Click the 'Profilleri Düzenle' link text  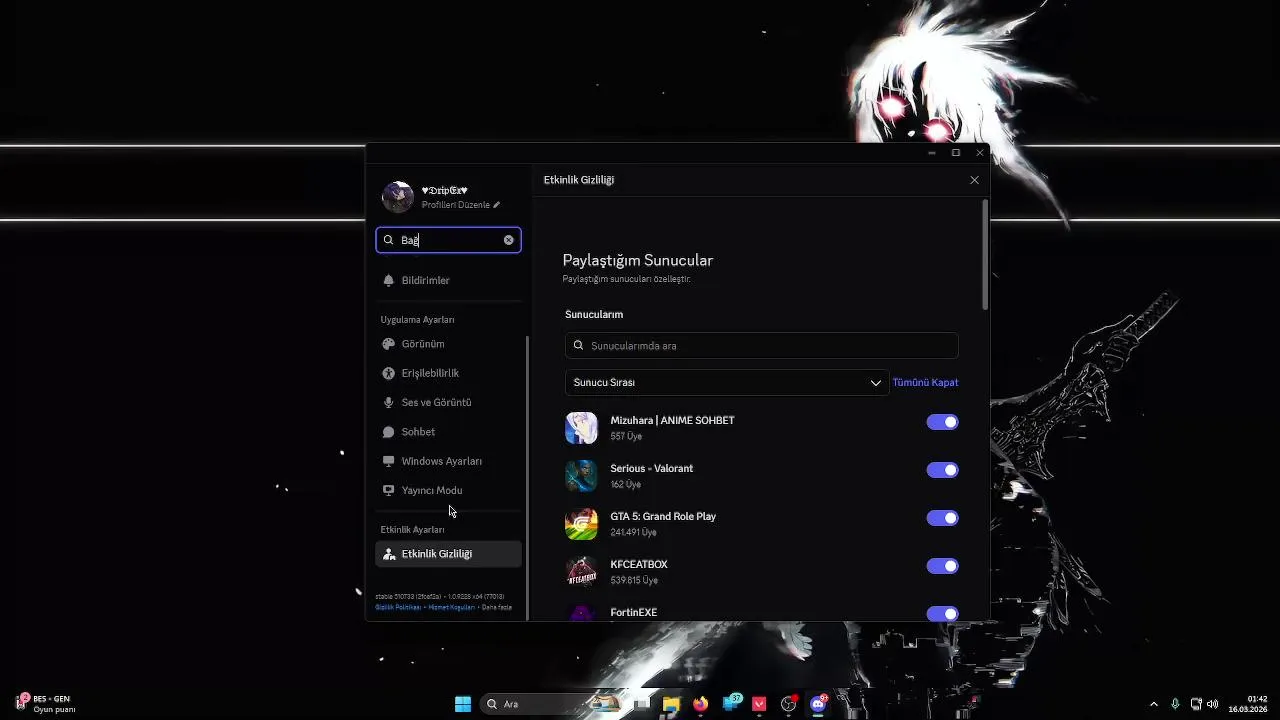pyautogui.click(x=455, y=205)
